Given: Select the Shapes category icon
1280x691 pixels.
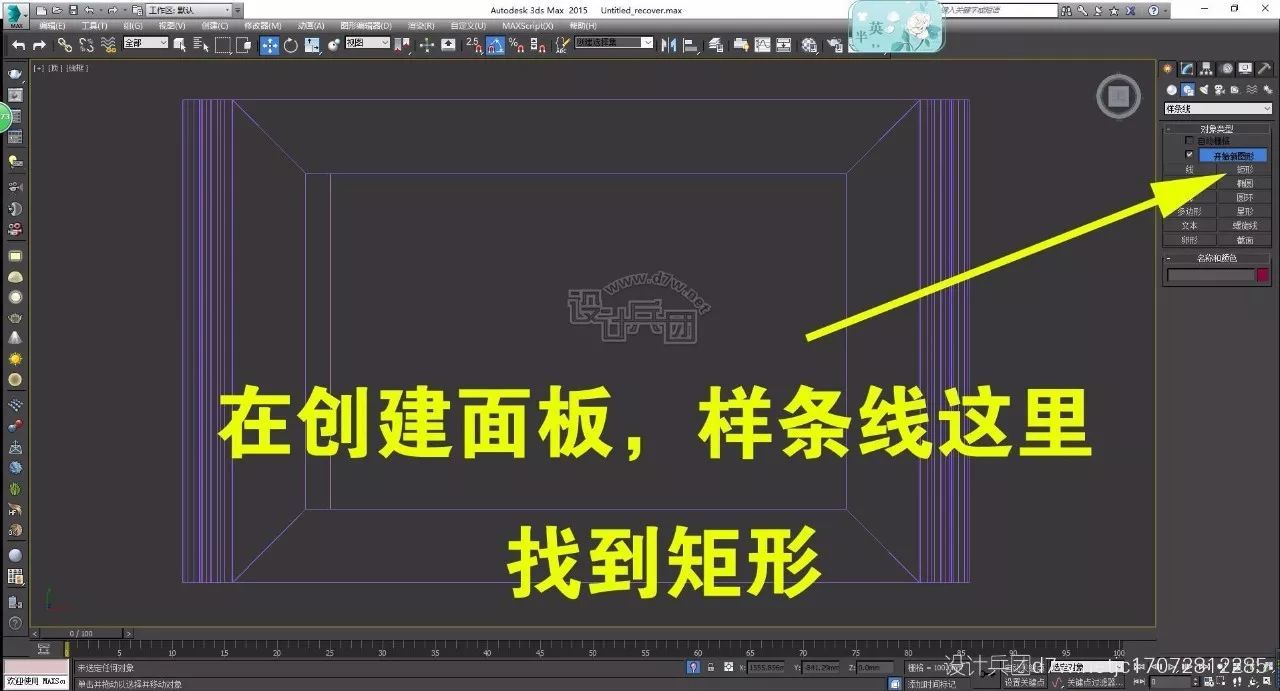Looking at the screenshot, I should pos(1188,89).
